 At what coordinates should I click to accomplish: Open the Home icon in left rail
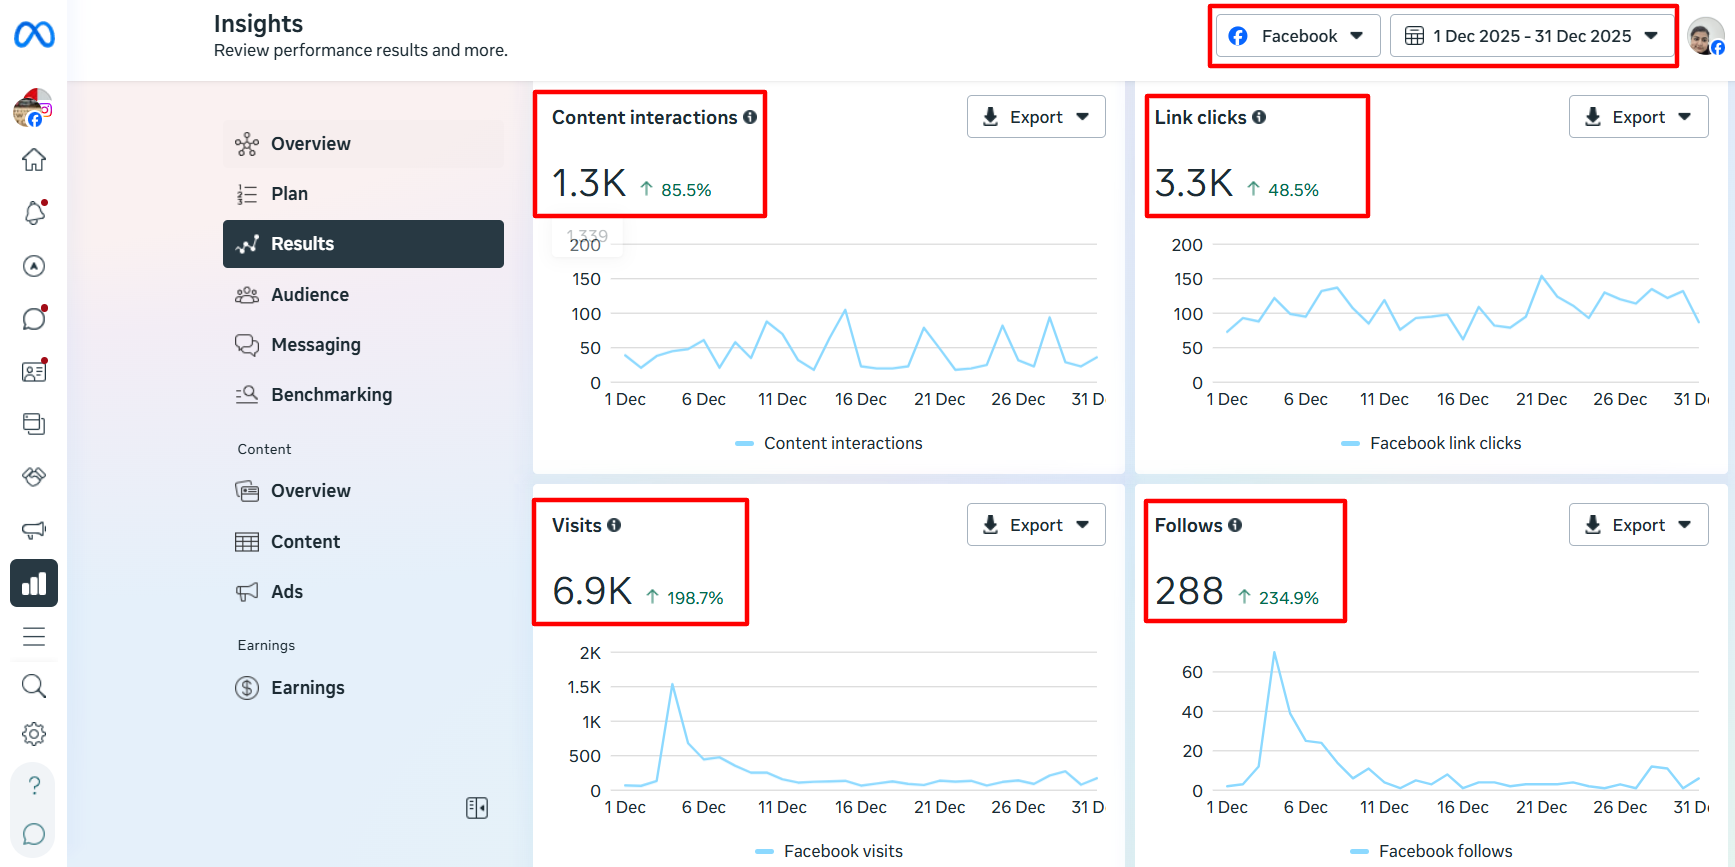tap(34, 160)
